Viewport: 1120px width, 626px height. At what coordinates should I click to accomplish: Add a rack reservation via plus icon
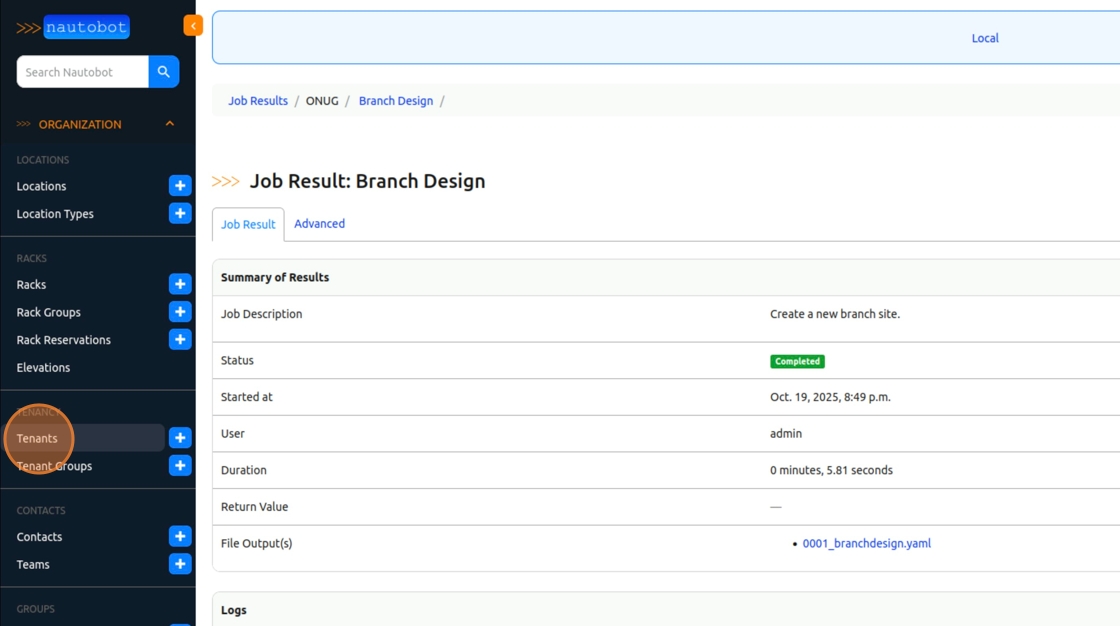click(180, 340)
